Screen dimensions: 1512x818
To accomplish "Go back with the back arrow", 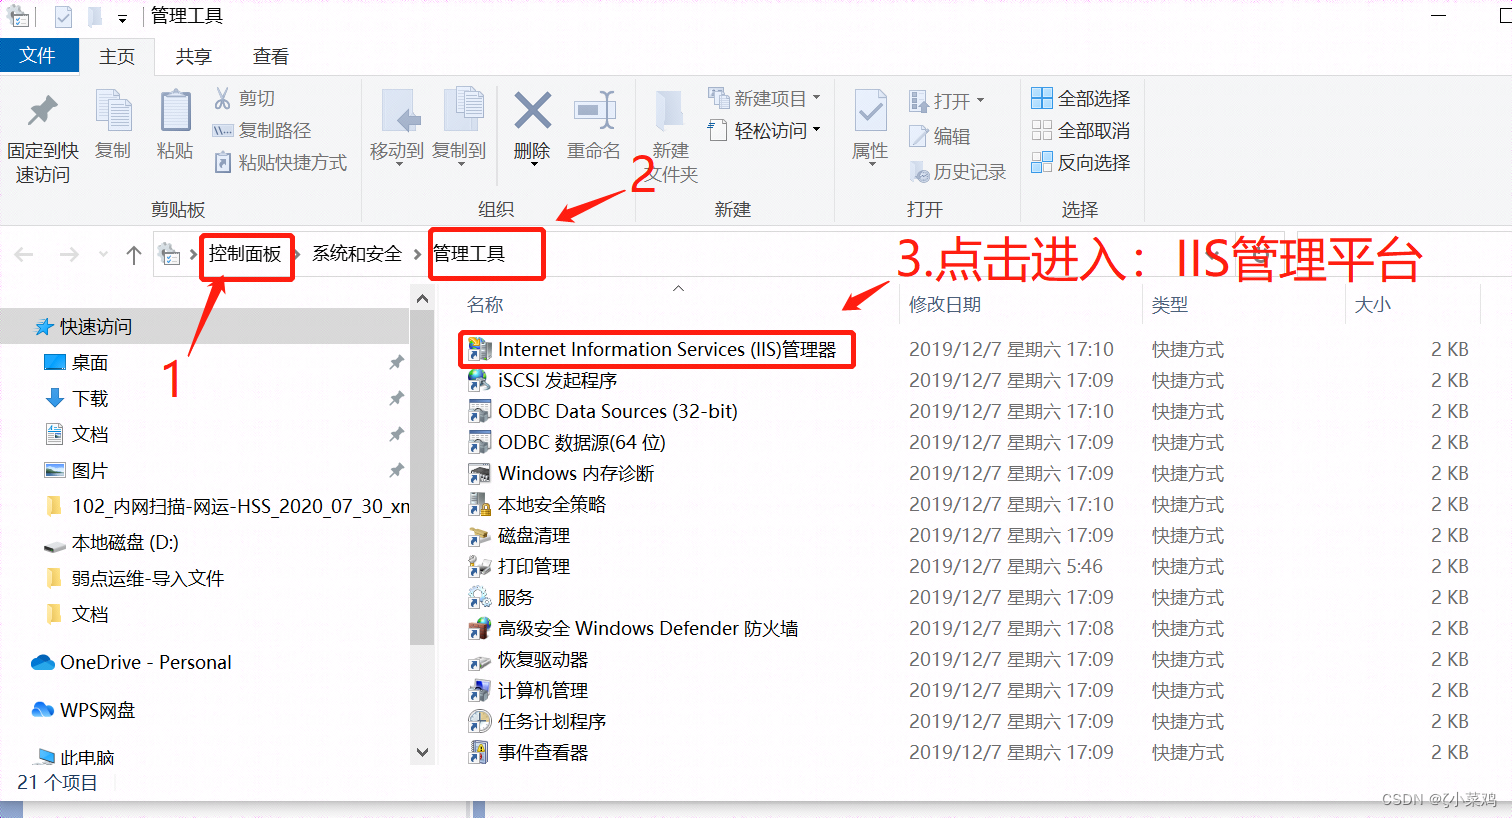I will click(x=24, y=254).
